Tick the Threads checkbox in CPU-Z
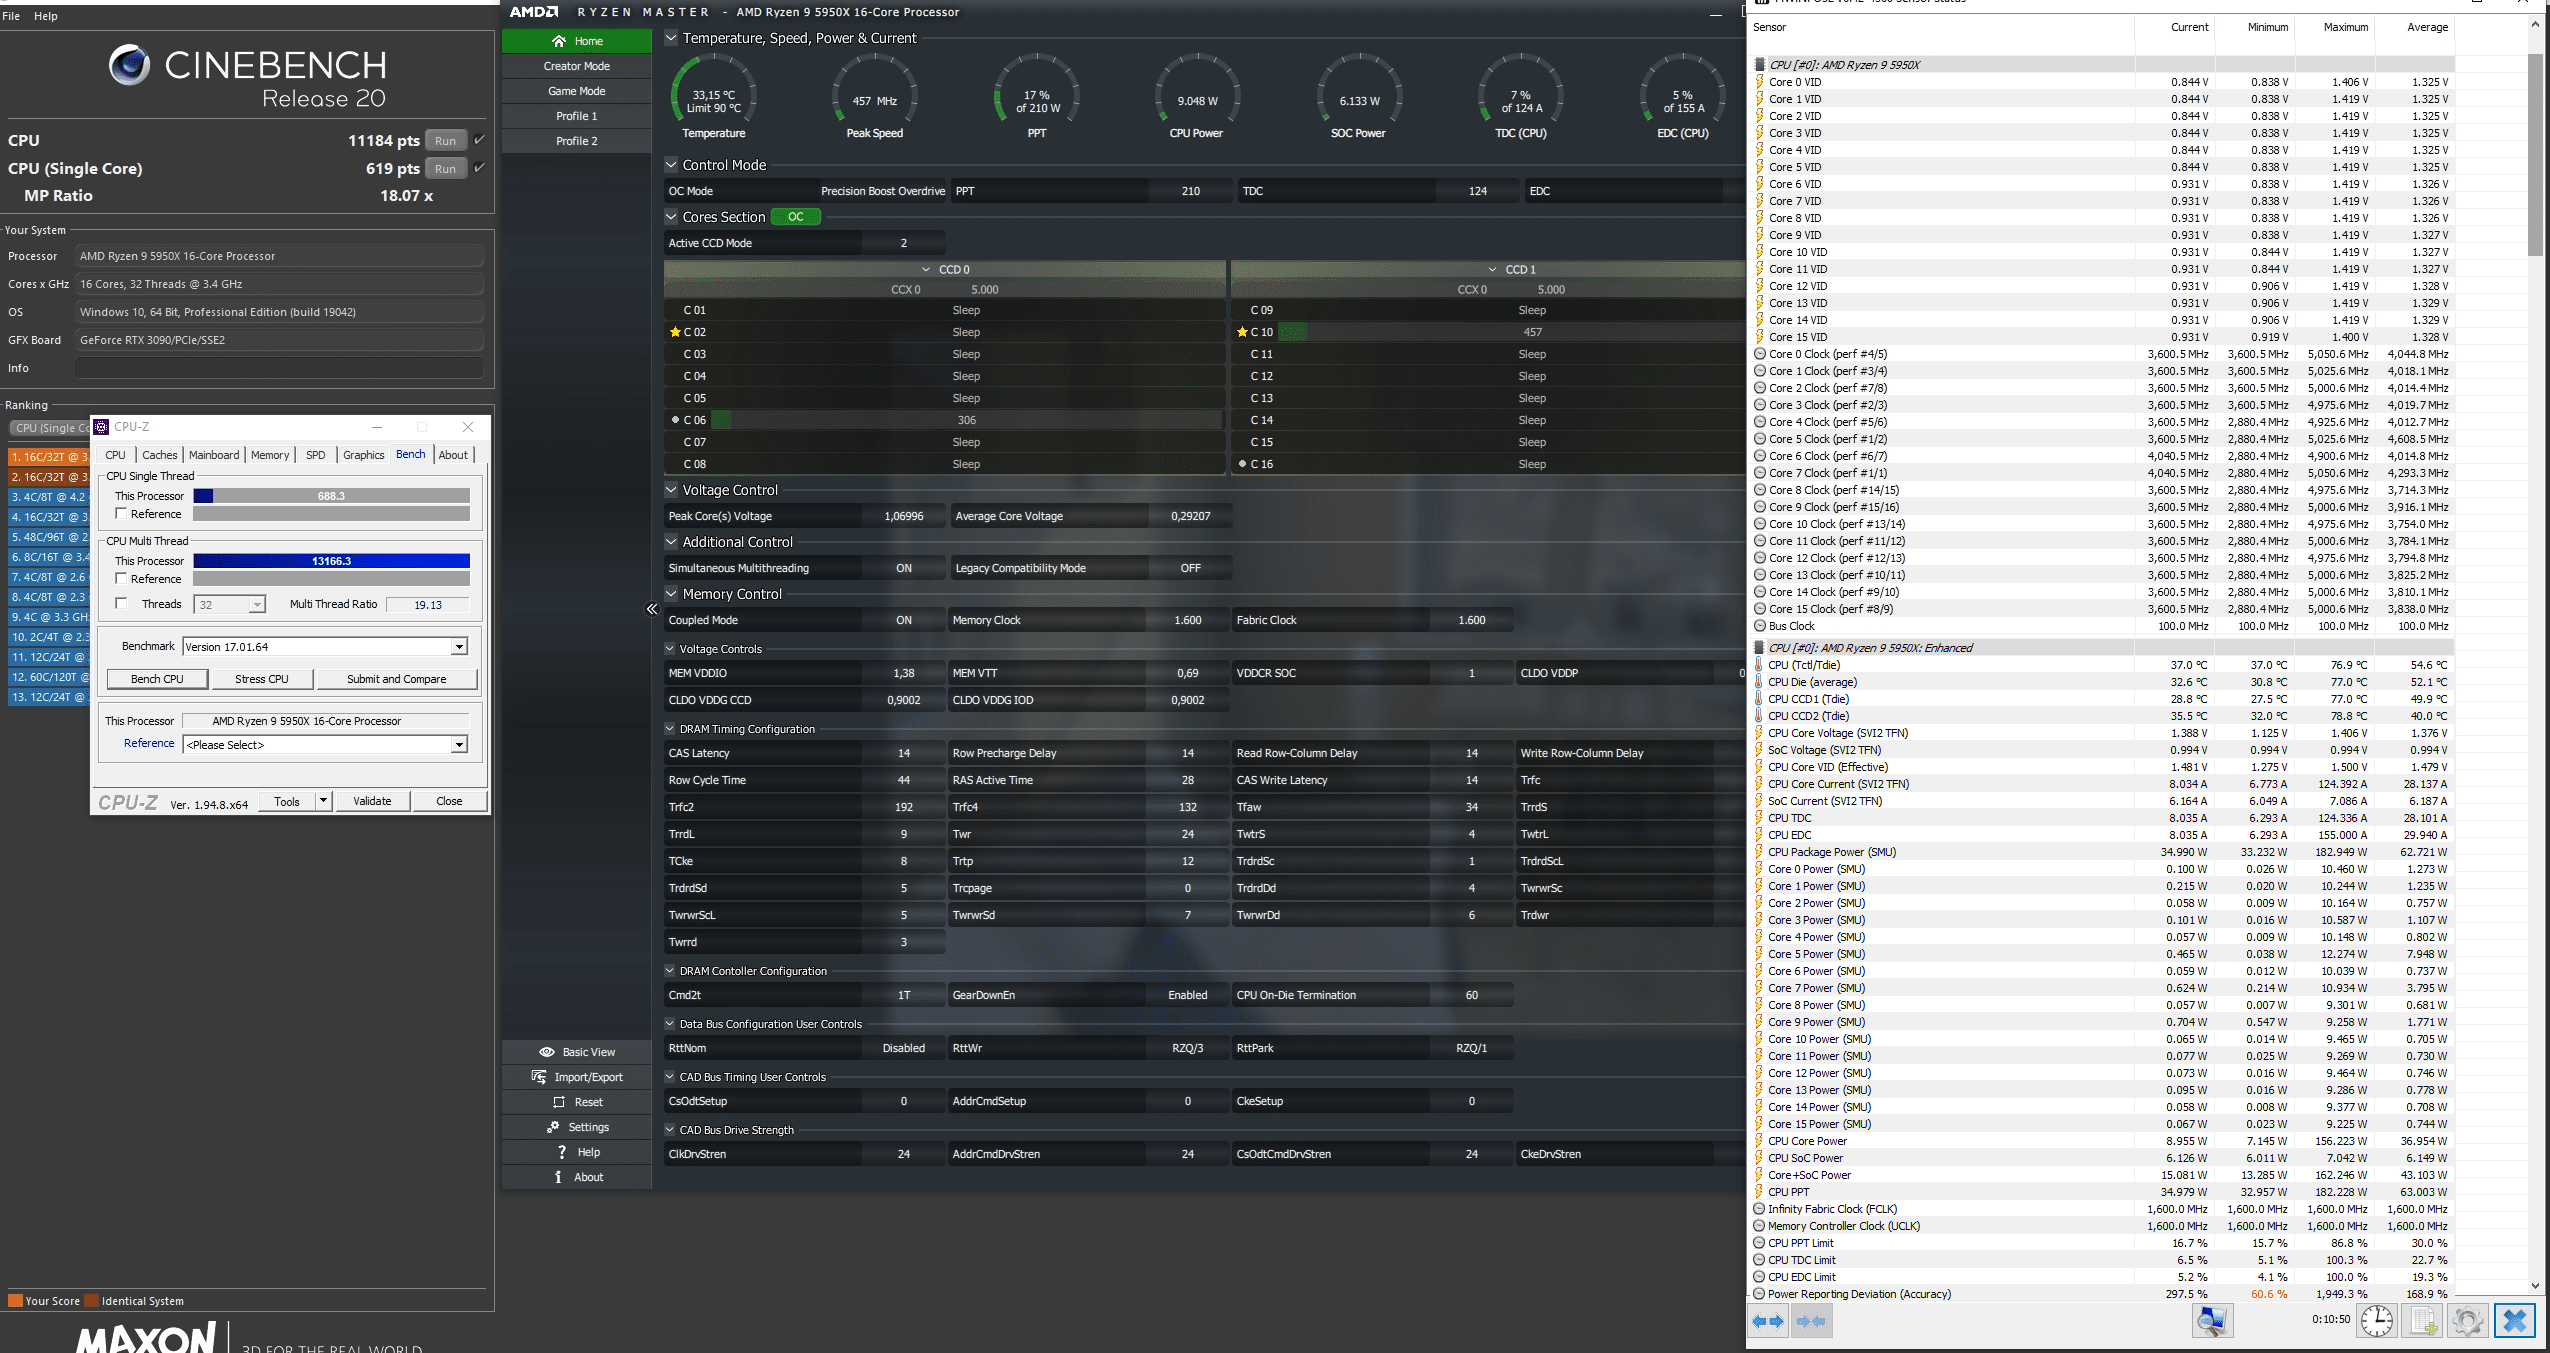This screenshot has height=1353, width=2550. (121, 604)
